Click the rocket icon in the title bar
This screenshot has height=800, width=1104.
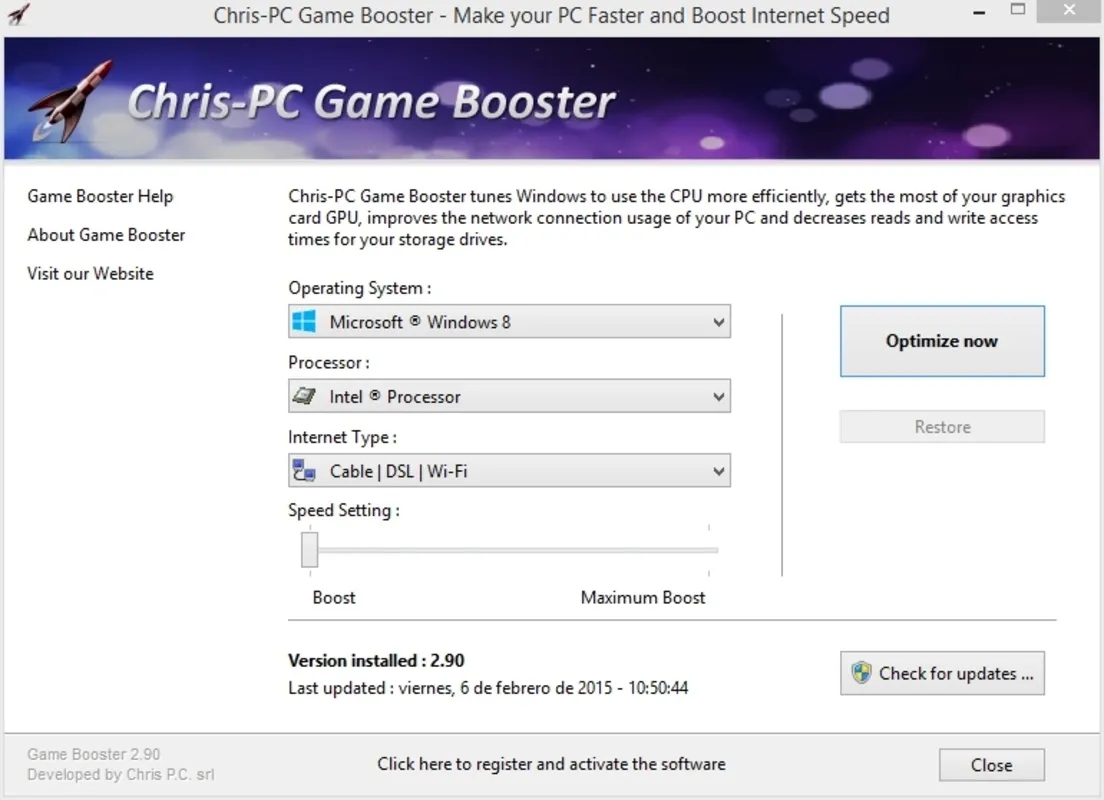[18, 14]
